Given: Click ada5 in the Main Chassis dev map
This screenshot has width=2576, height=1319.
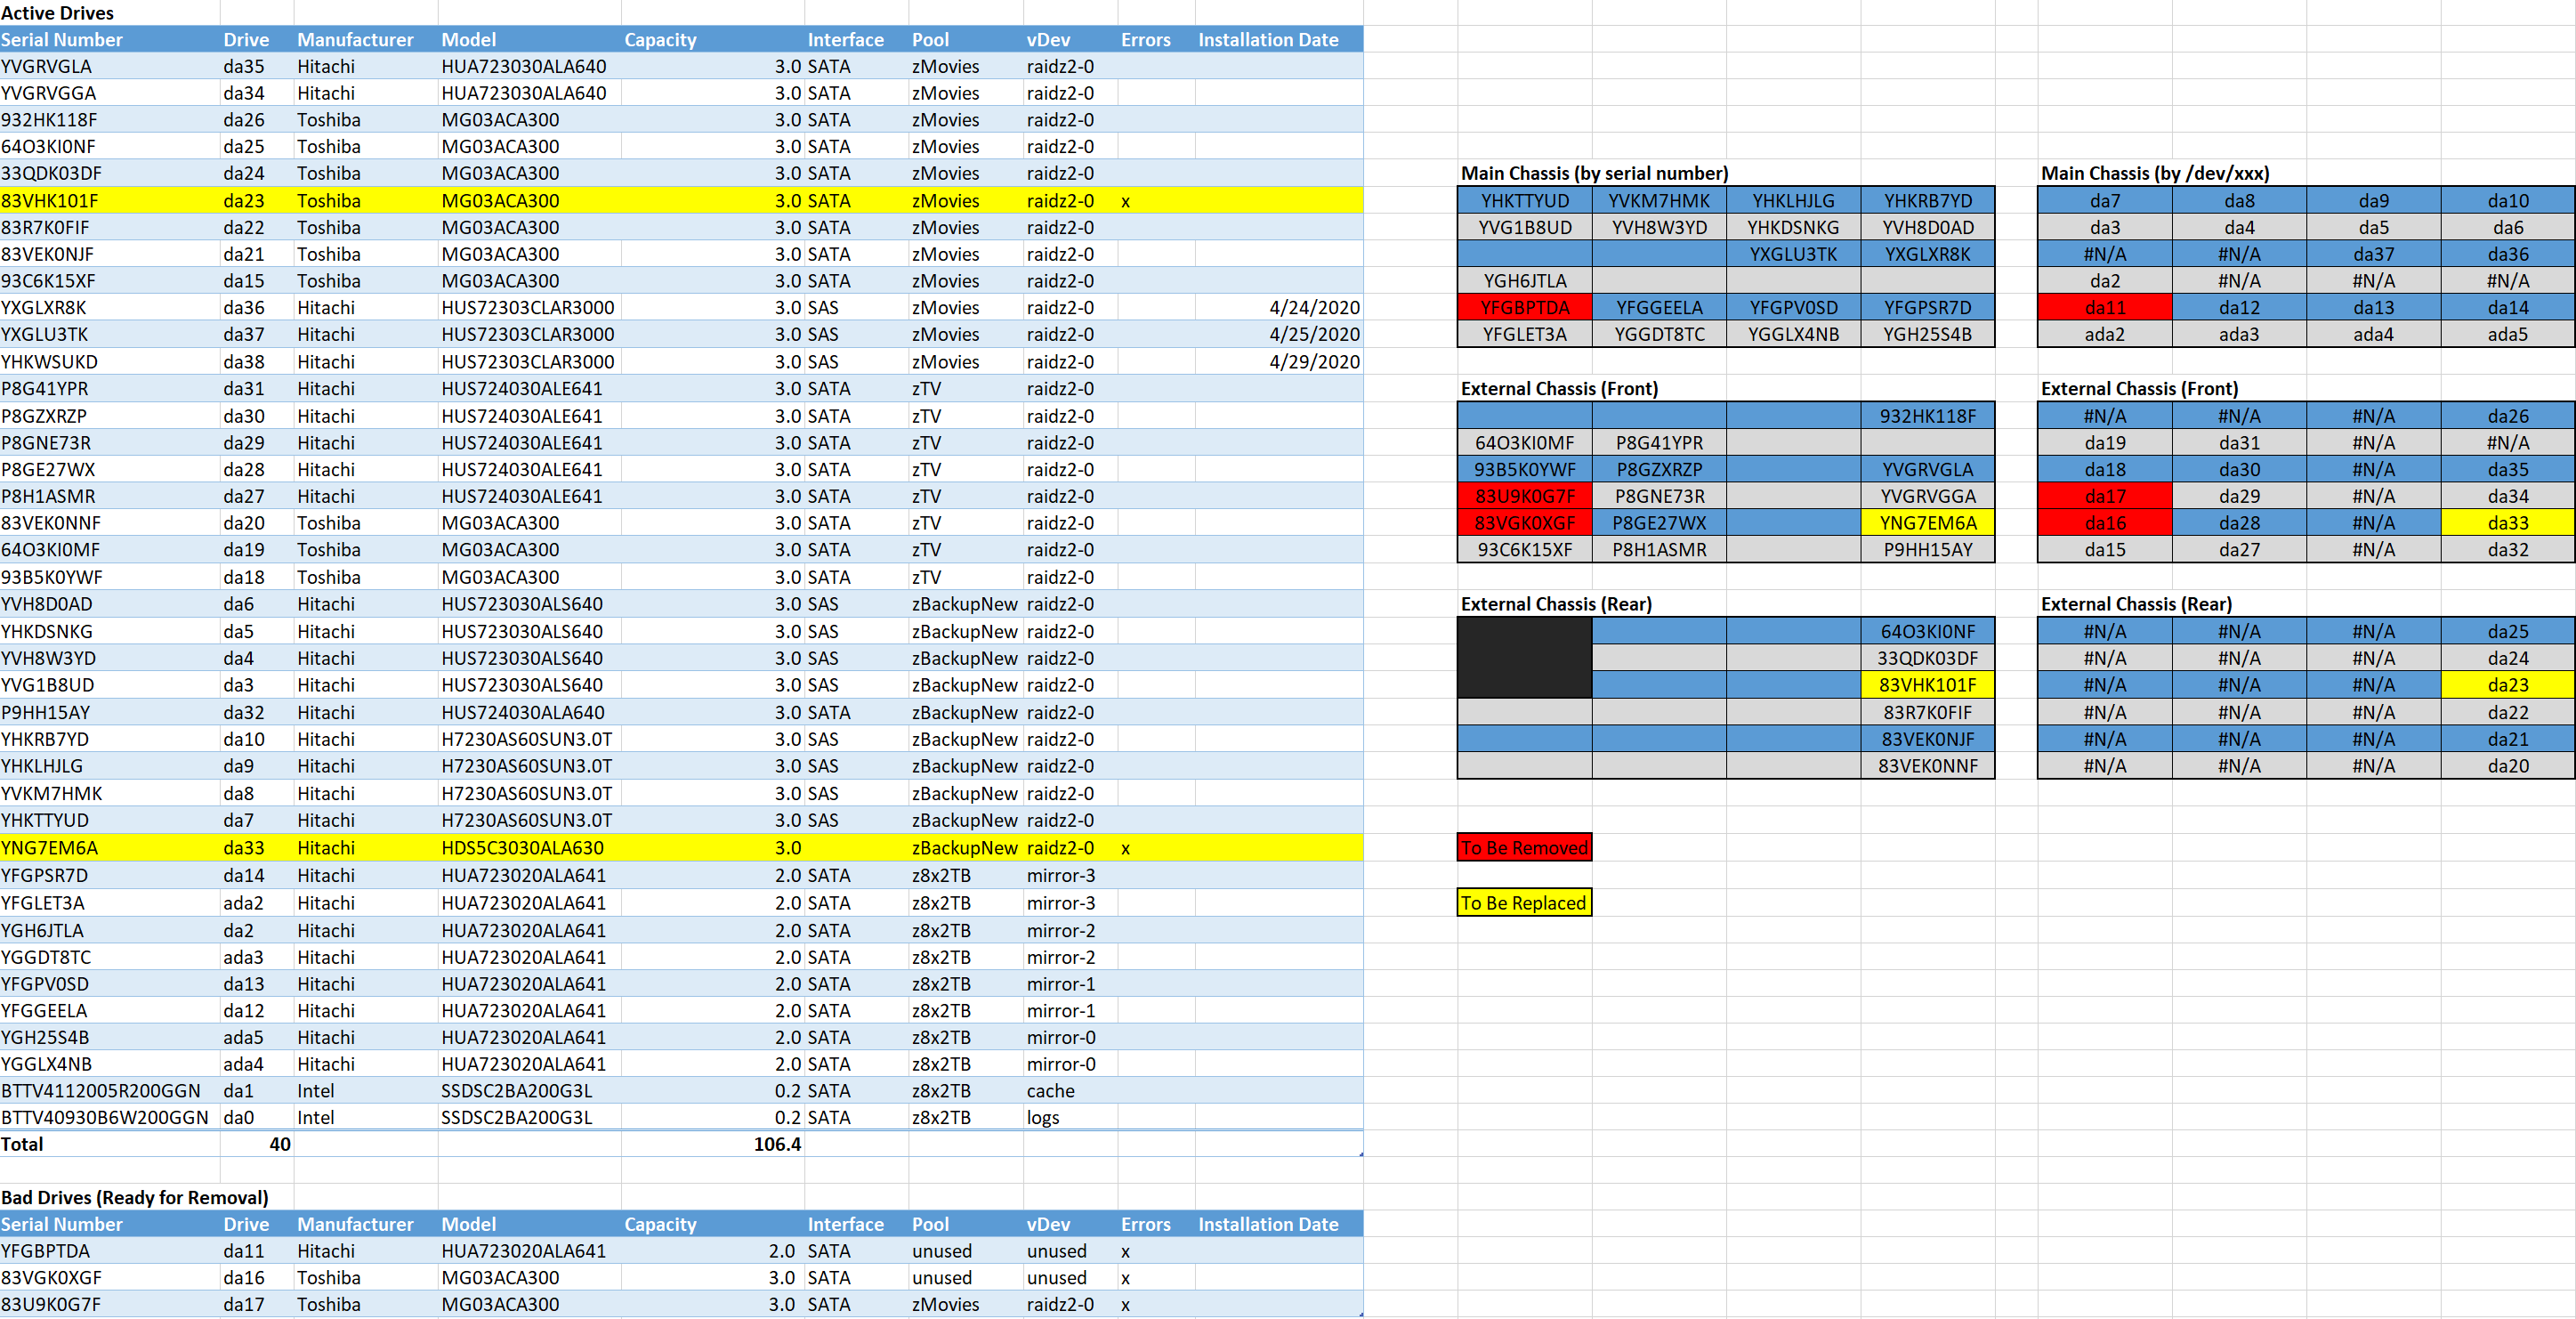Looking at the screenshot, I should pos(2508,335).
